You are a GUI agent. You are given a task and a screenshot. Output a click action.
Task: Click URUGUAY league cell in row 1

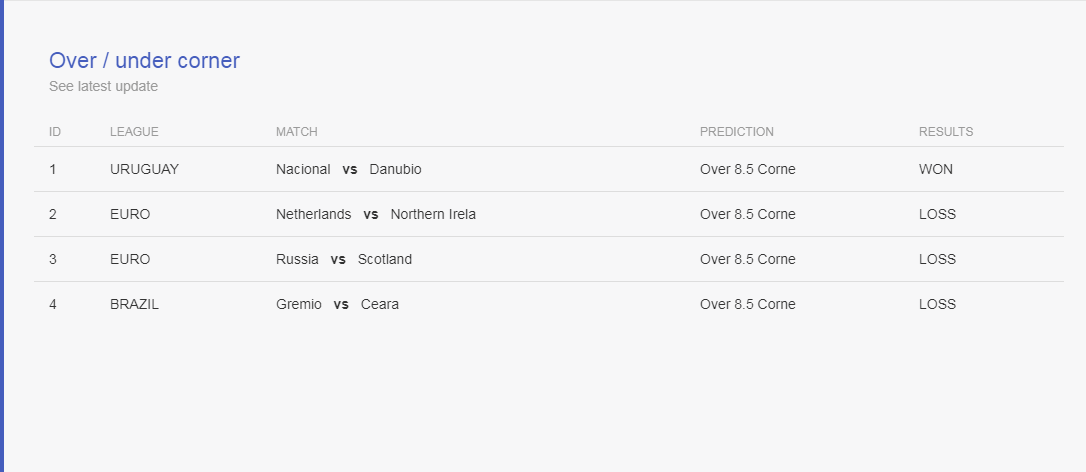[x=144, y=169]
